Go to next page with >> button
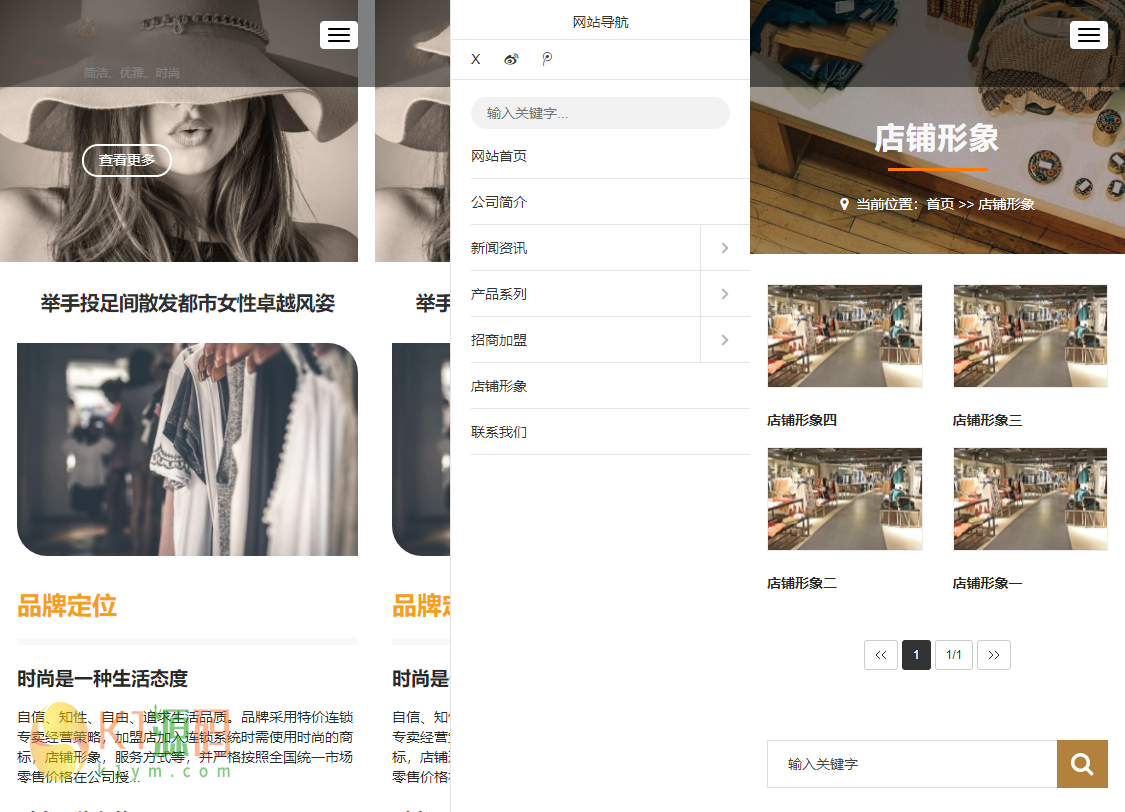Screen dimensions: 1125x812 pyautogui.click(x=994, y=655)
